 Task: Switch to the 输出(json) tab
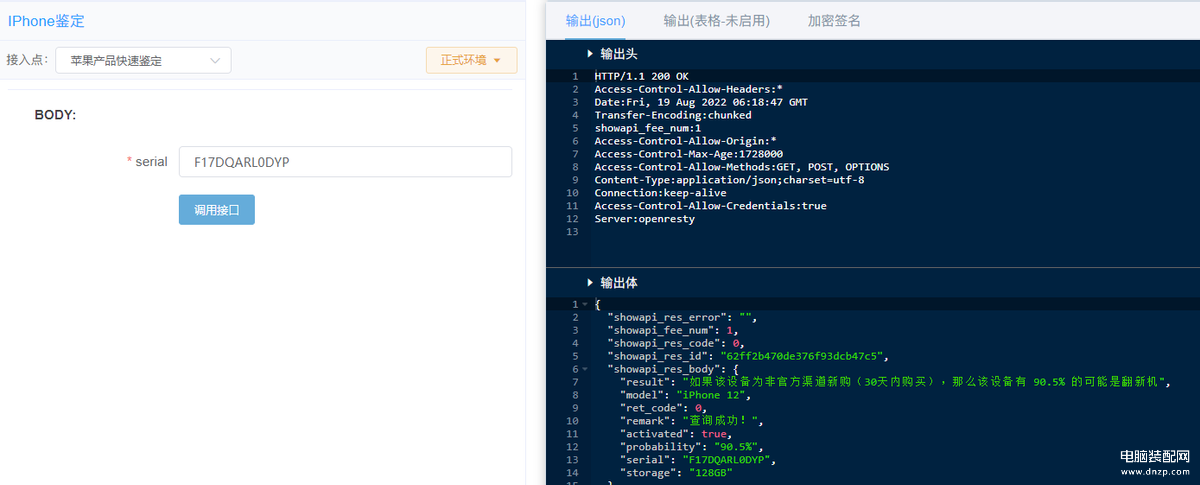click(x=595, y=20)
